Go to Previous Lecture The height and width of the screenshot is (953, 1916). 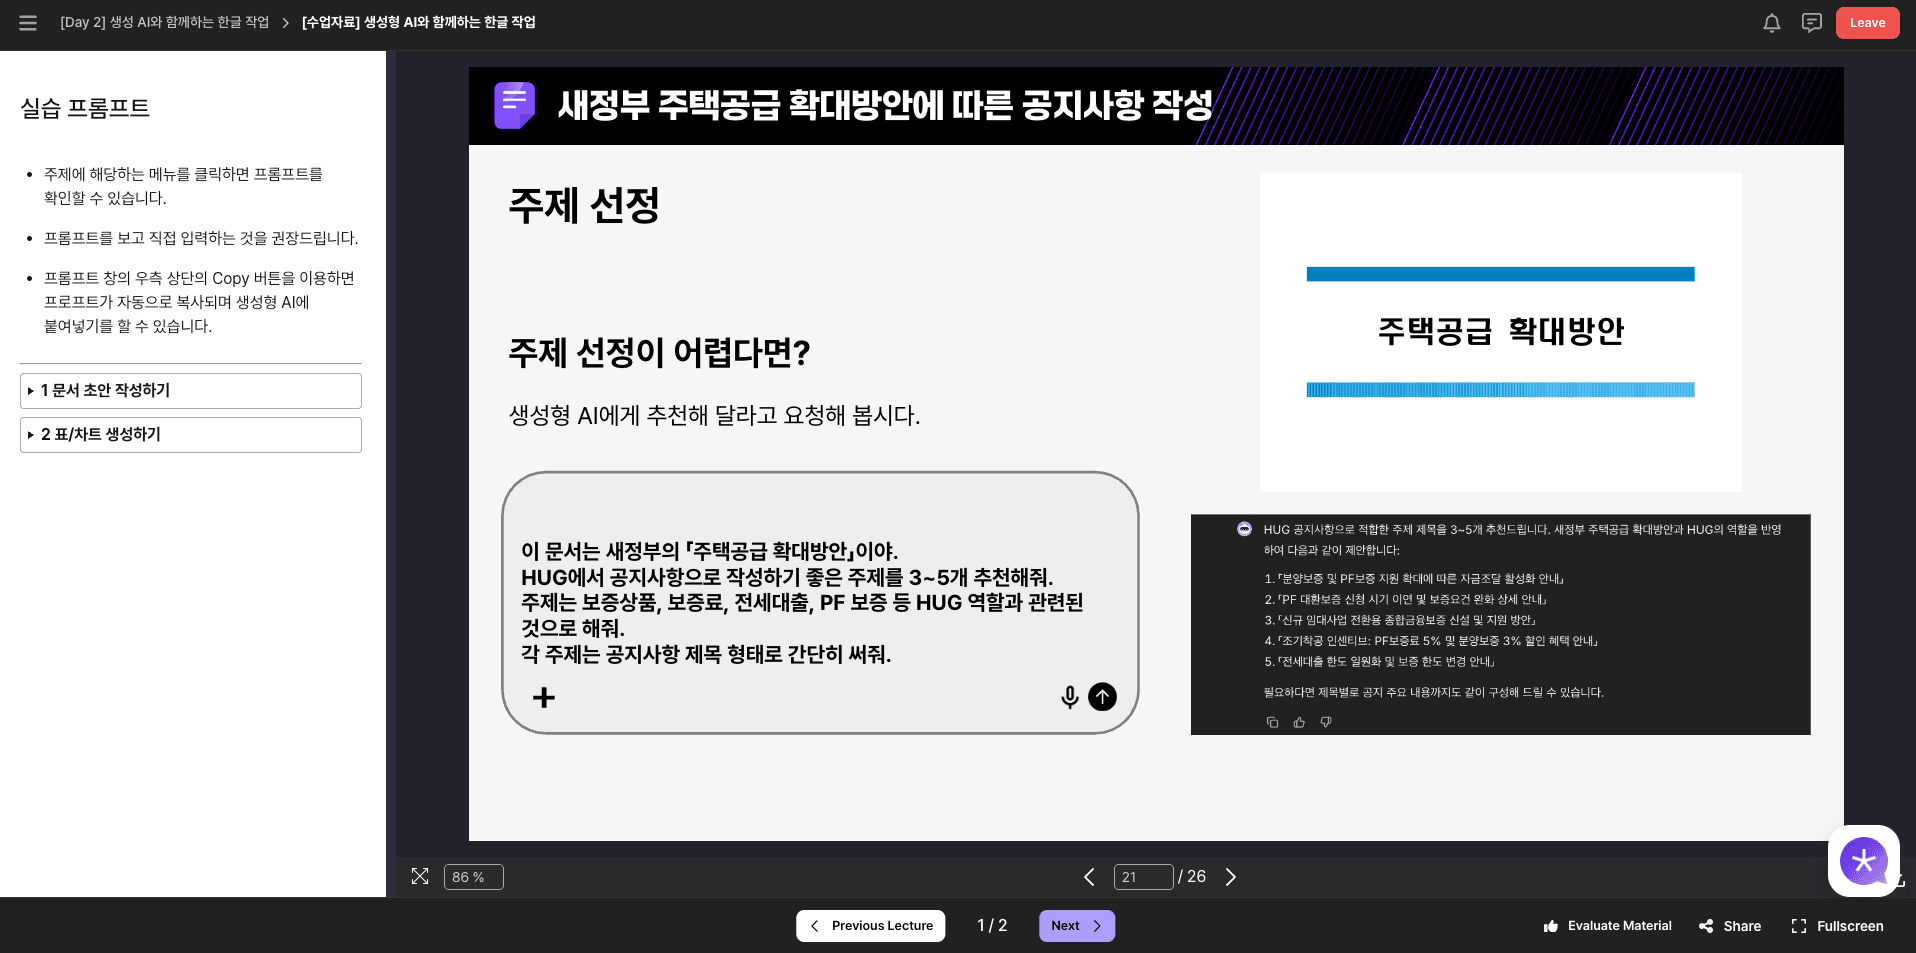point(870,926)
